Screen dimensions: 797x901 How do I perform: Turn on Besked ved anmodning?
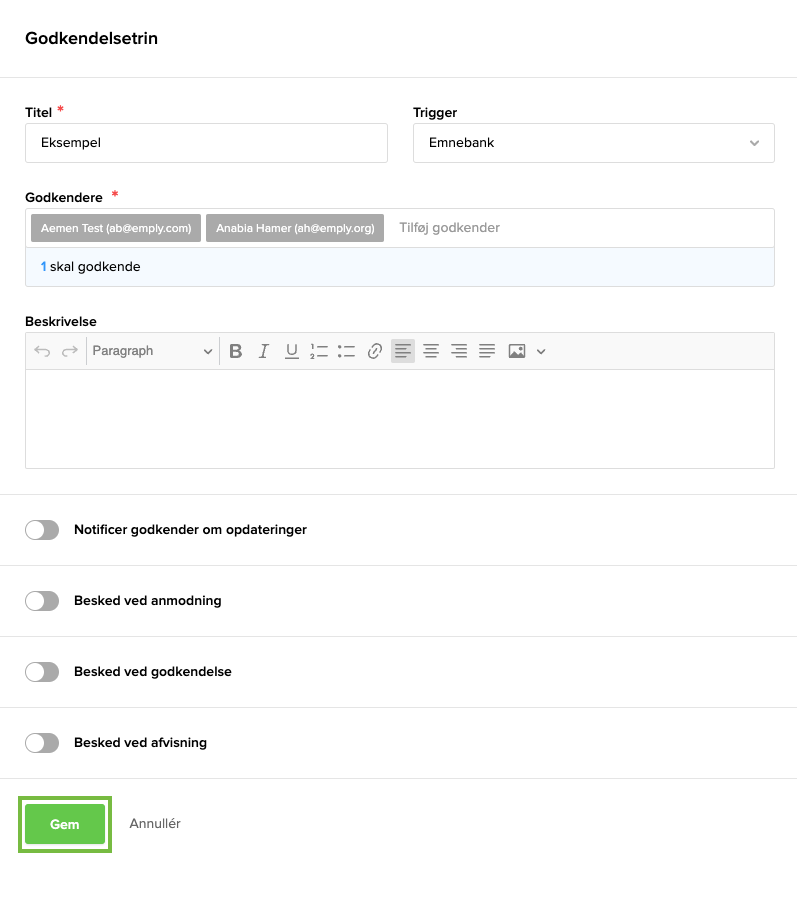[42, 601]
